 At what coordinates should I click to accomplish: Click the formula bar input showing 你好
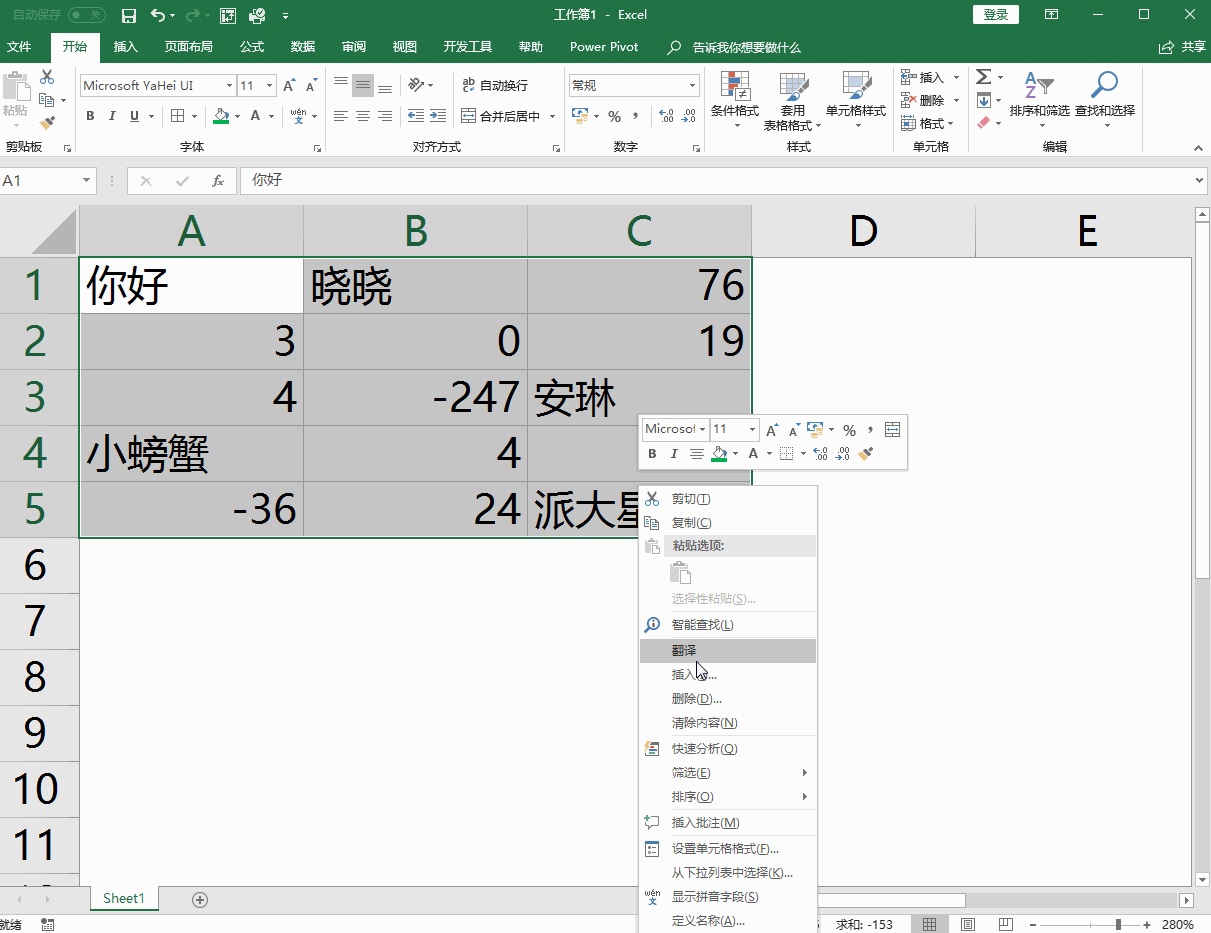pos(700,181)
